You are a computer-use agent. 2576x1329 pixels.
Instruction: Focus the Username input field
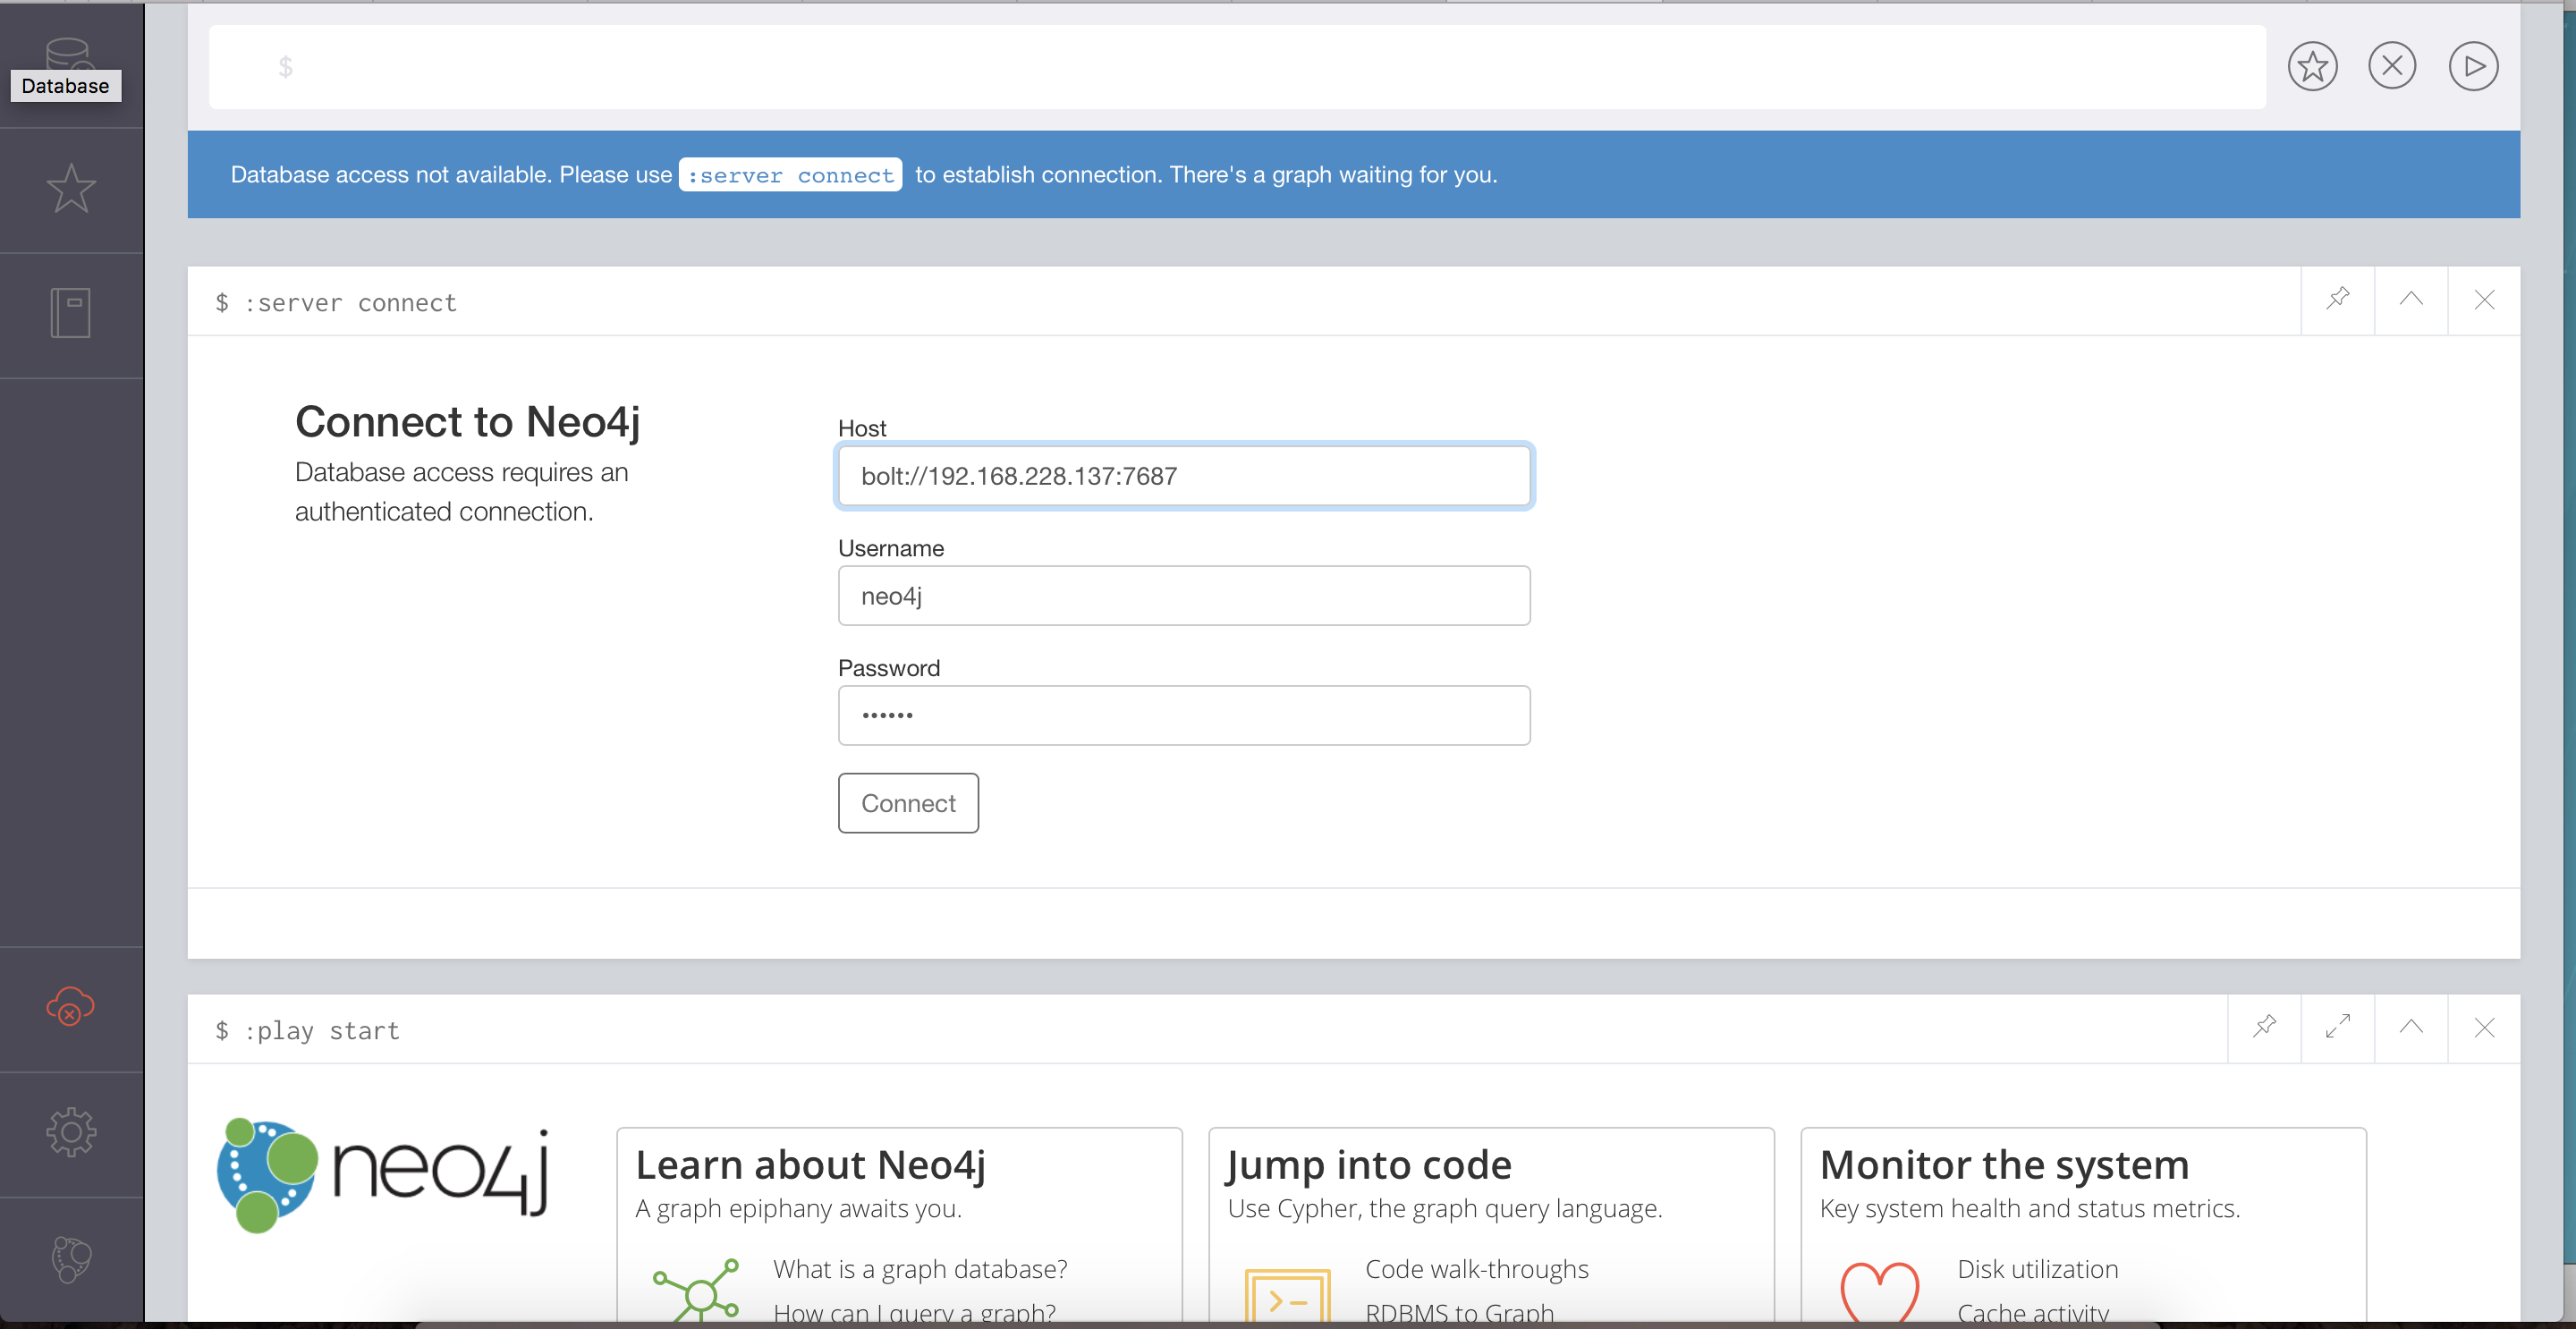(x=1184, y=596)
